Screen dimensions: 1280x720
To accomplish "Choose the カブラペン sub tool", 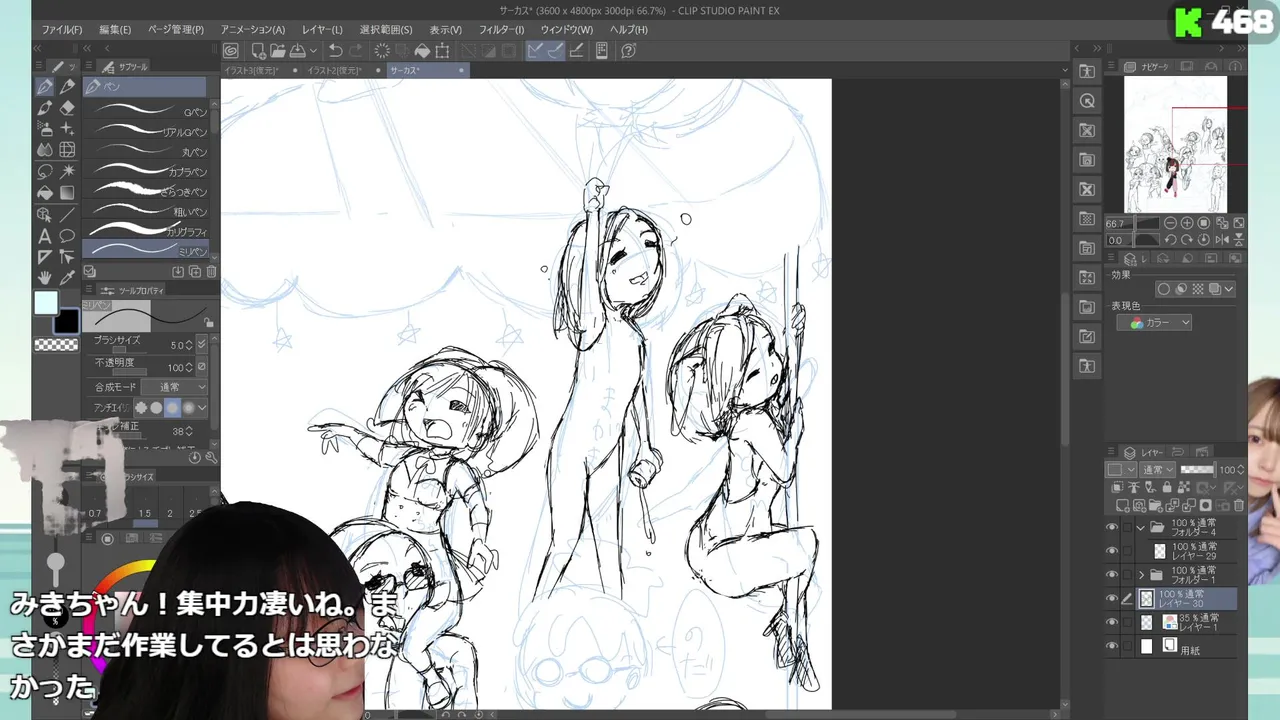I will click(148, 171).
